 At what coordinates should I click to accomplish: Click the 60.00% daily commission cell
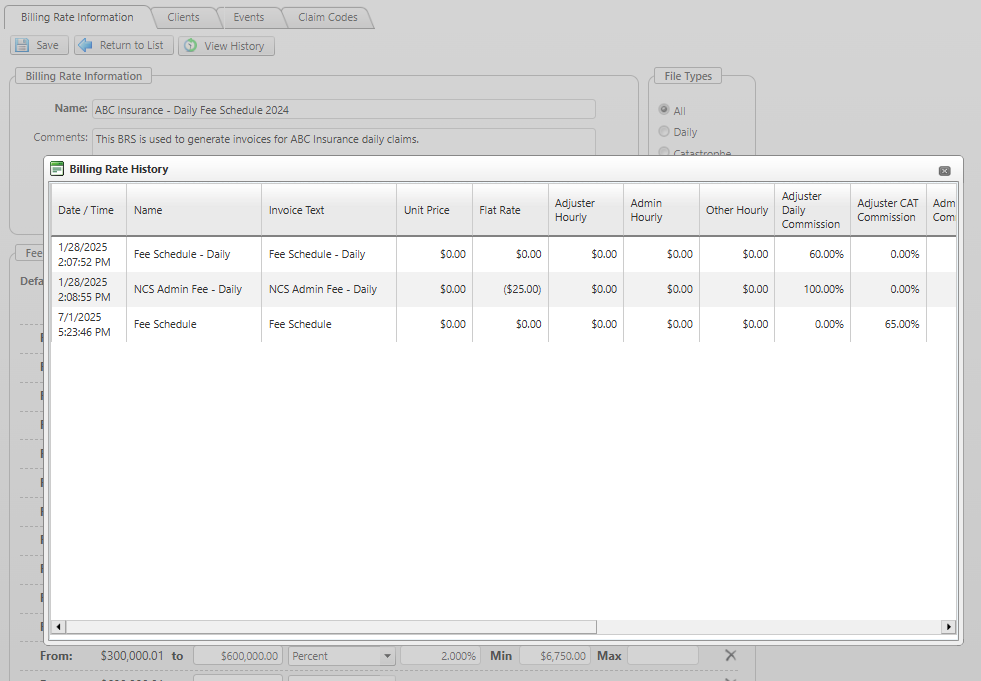click(813, 255)
